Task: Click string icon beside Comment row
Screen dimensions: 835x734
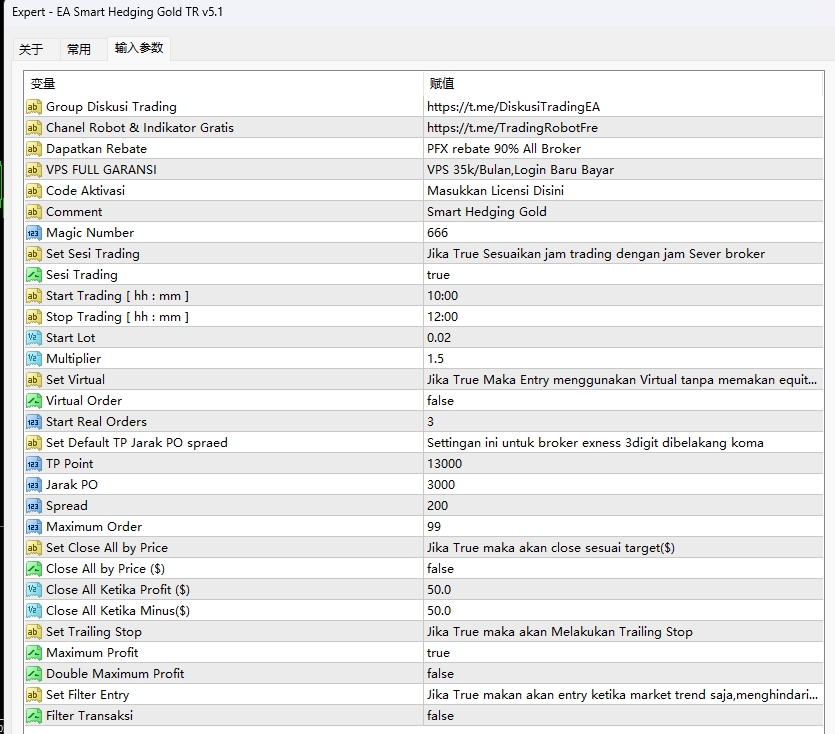Action: point(34,212)
